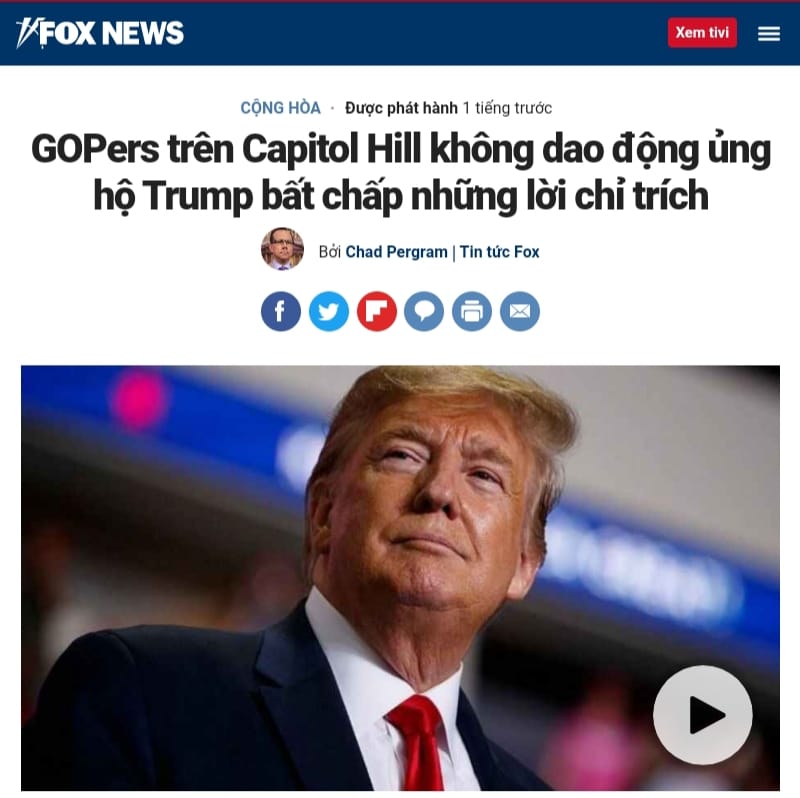This screenshot has height=798, width=800.
Task: Open comments with the speech bubble icon
Action: 424,311
